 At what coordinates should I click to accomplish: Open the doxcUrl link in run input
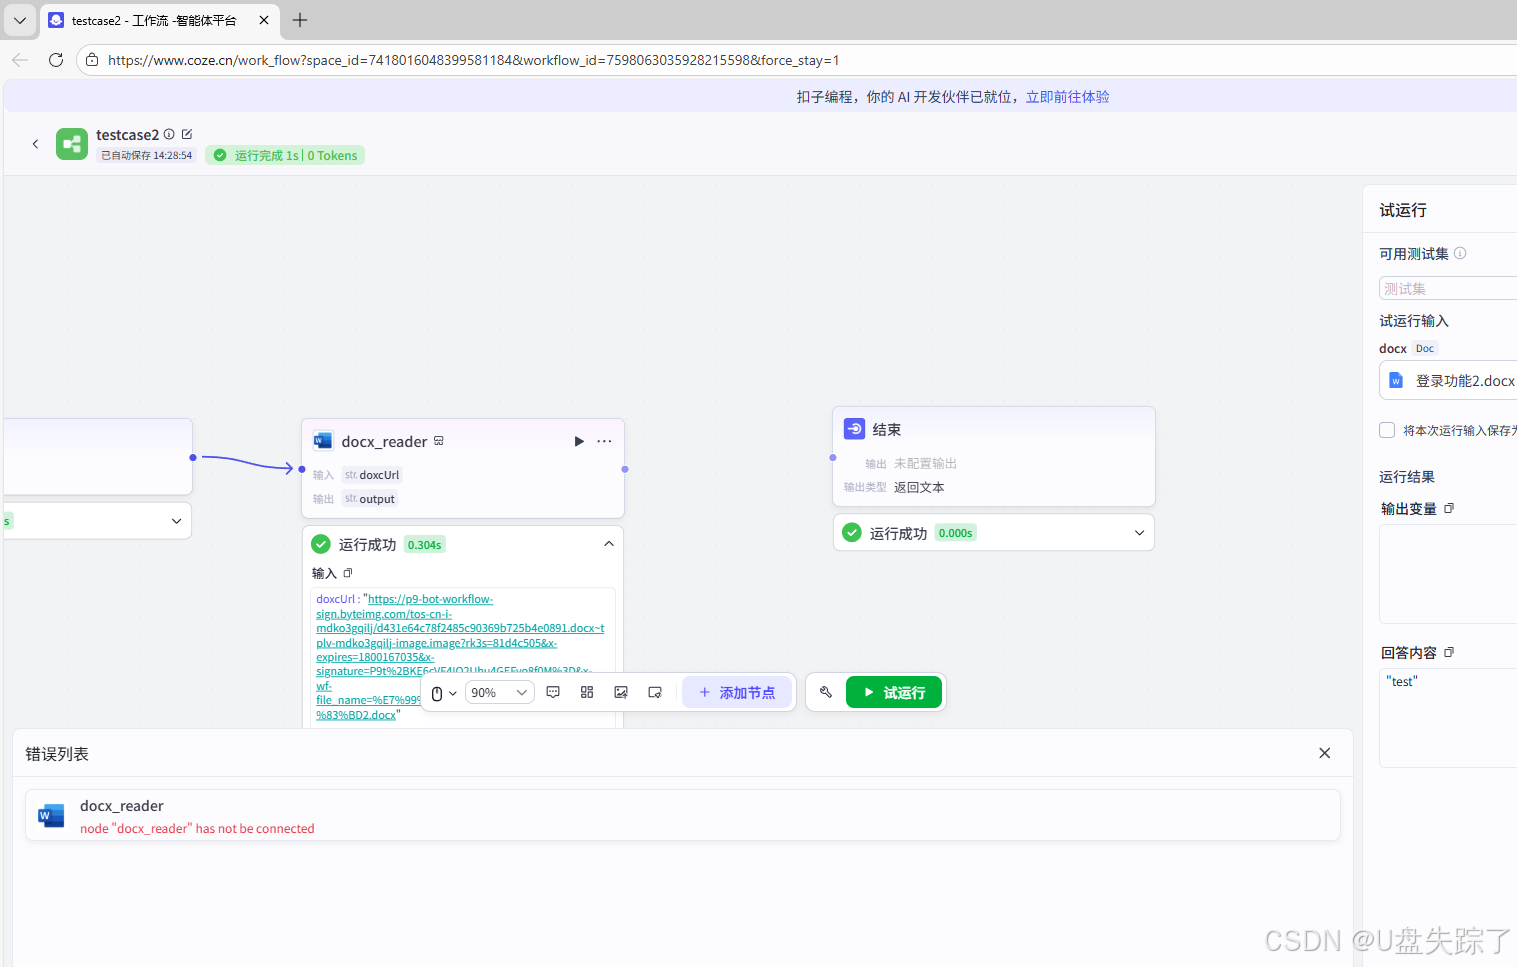tap(460, 657)
